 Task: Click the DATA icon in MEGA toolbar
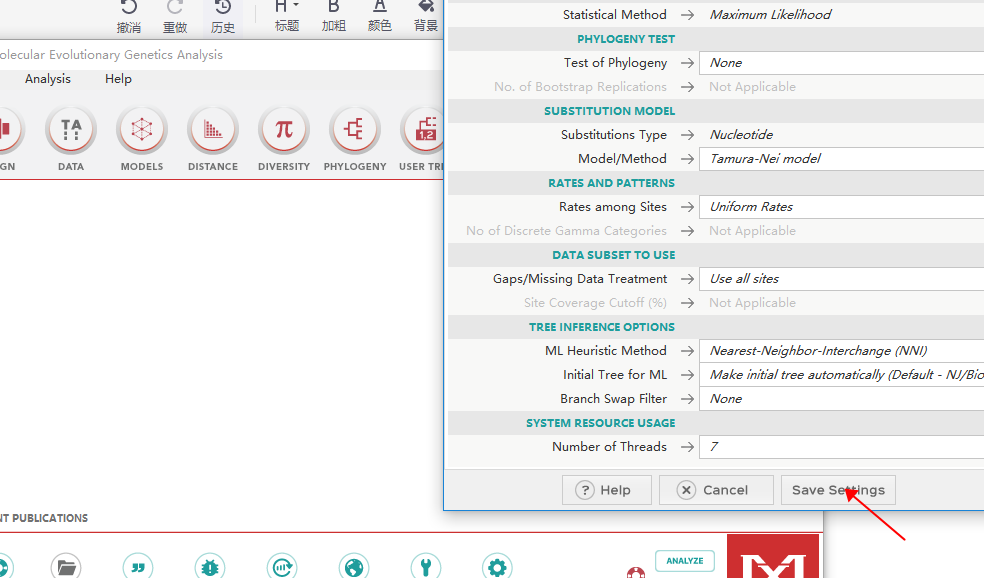71,139
